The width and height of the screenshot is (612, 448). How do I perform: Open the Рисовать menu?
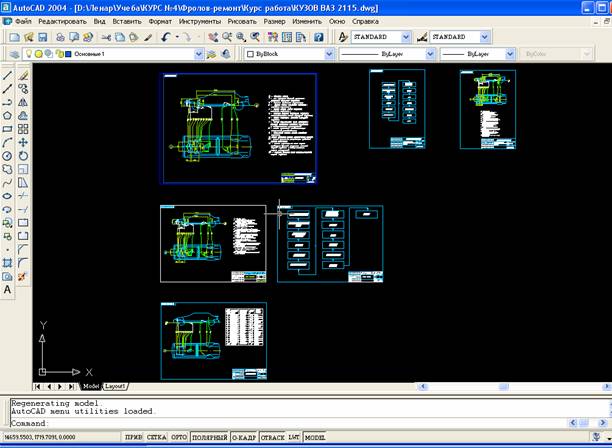tap(242, 21)
